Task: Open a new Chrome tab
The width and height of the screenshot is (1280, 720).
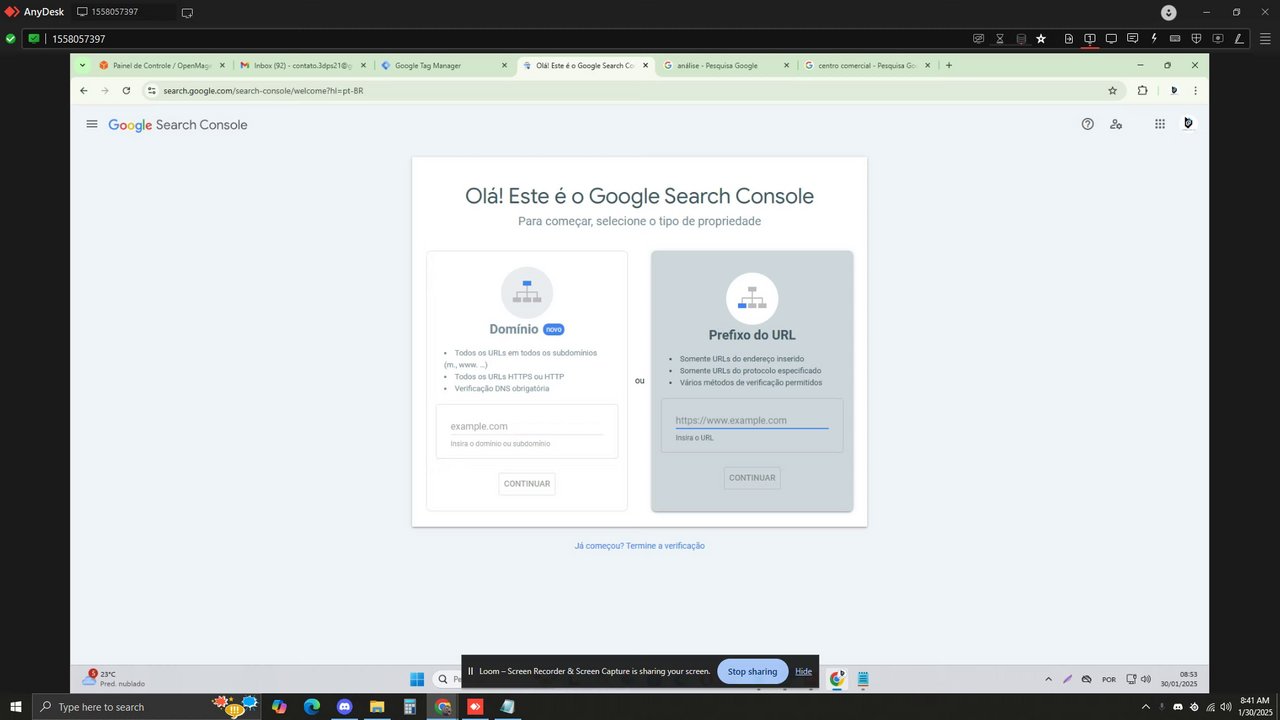Action: (x=949, y=65)
